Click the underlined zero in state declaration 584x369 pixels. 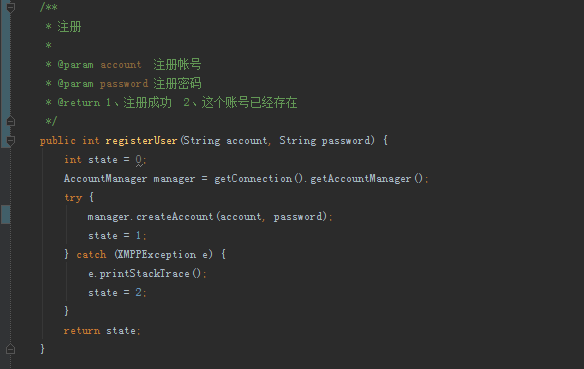coord(139,160)
